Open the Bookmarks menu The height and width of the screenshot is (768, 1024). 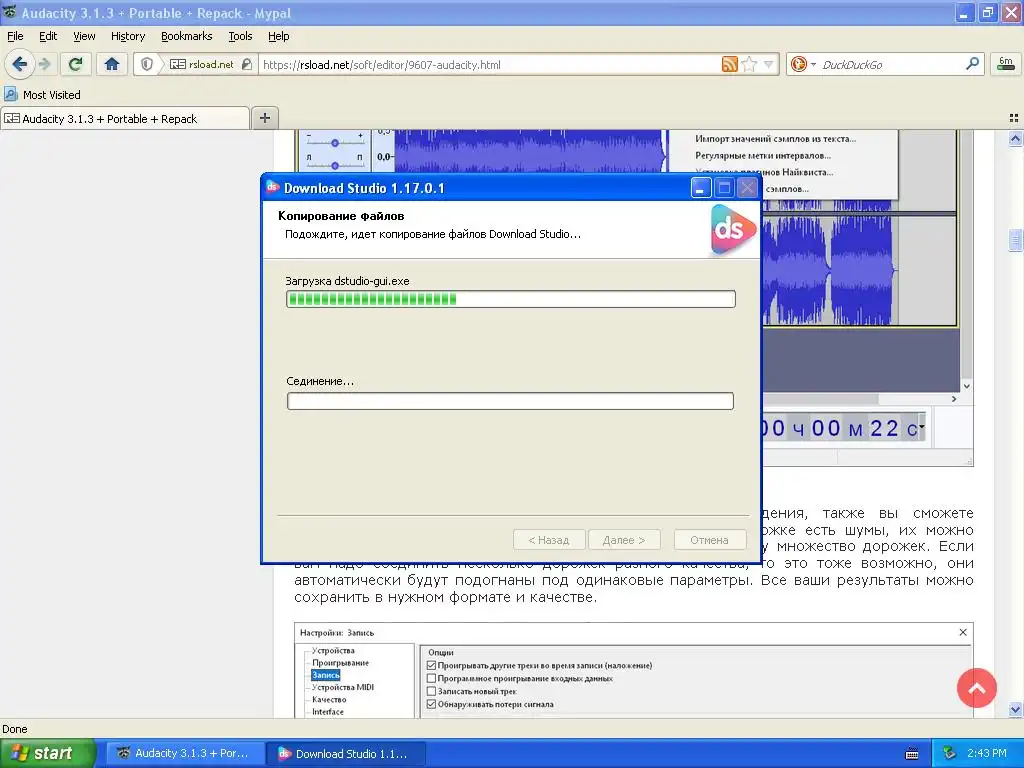tap(186, 36)
